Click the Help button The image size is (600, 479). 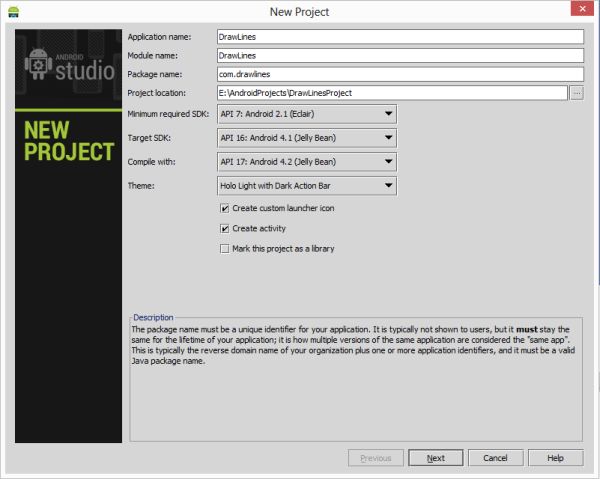point(556,458)
